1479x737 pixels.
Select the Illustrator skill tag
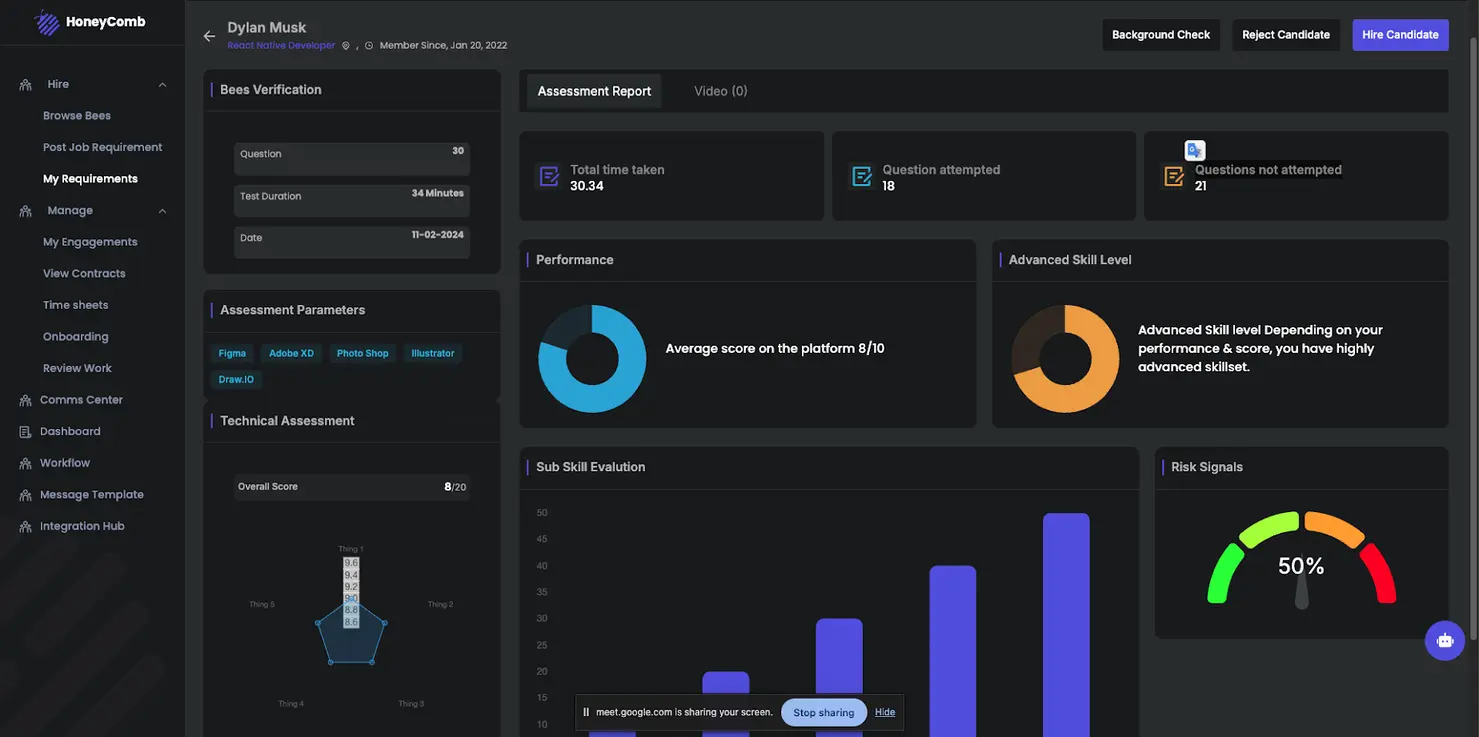[433, 354]
